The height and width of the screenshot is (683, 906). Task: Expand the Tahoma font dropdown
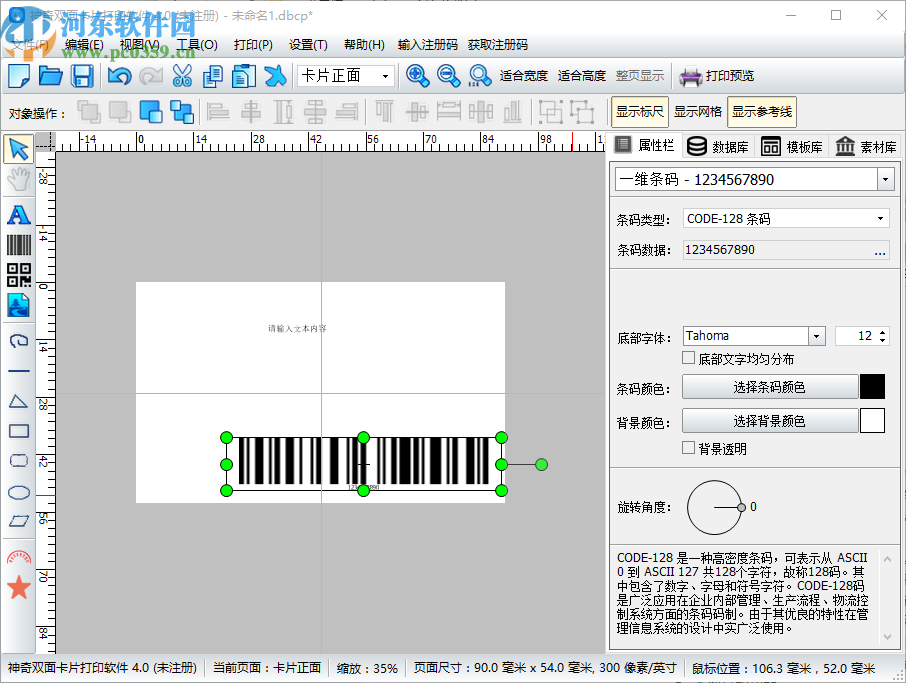coord(816,336)
